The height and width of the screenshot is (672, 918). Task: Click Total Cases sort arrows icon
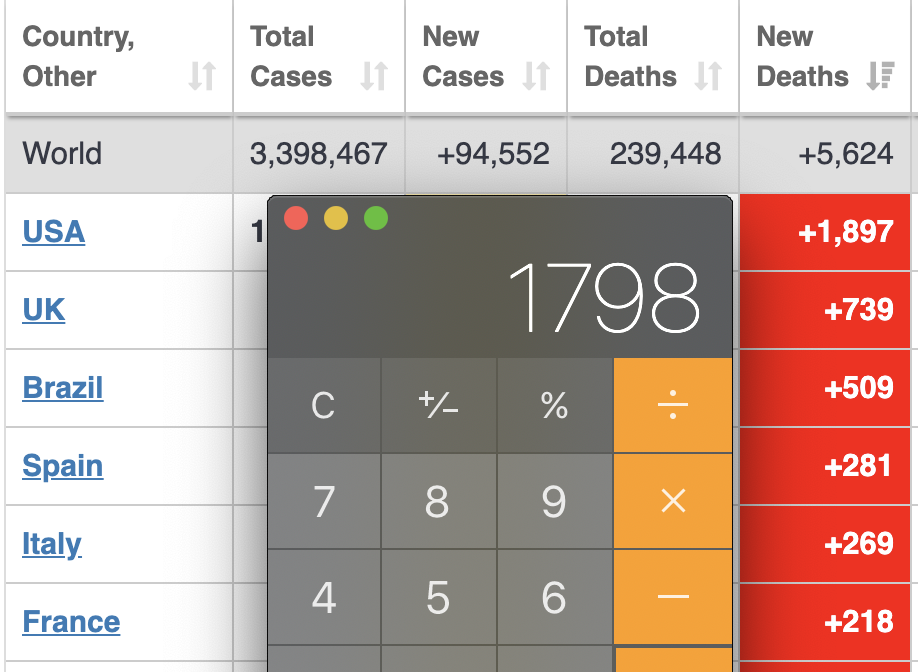point(374,76)
